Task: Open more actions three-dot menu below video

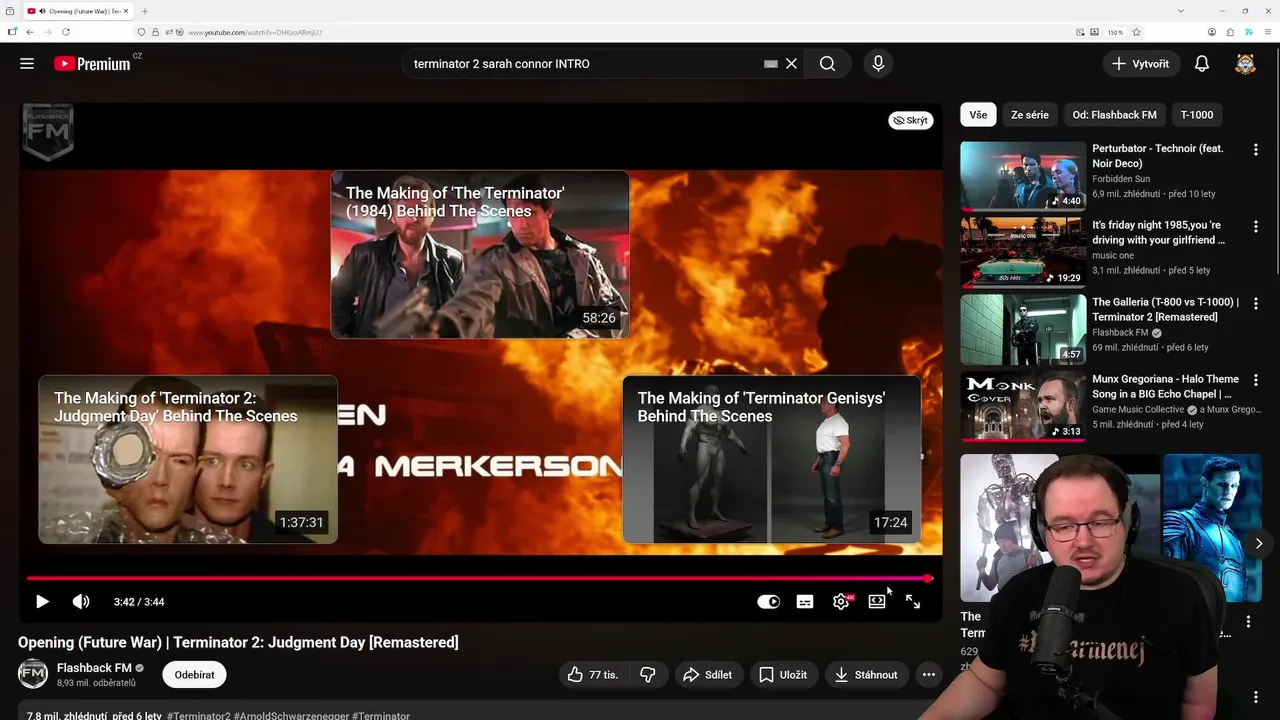Action: coord(928,675)
